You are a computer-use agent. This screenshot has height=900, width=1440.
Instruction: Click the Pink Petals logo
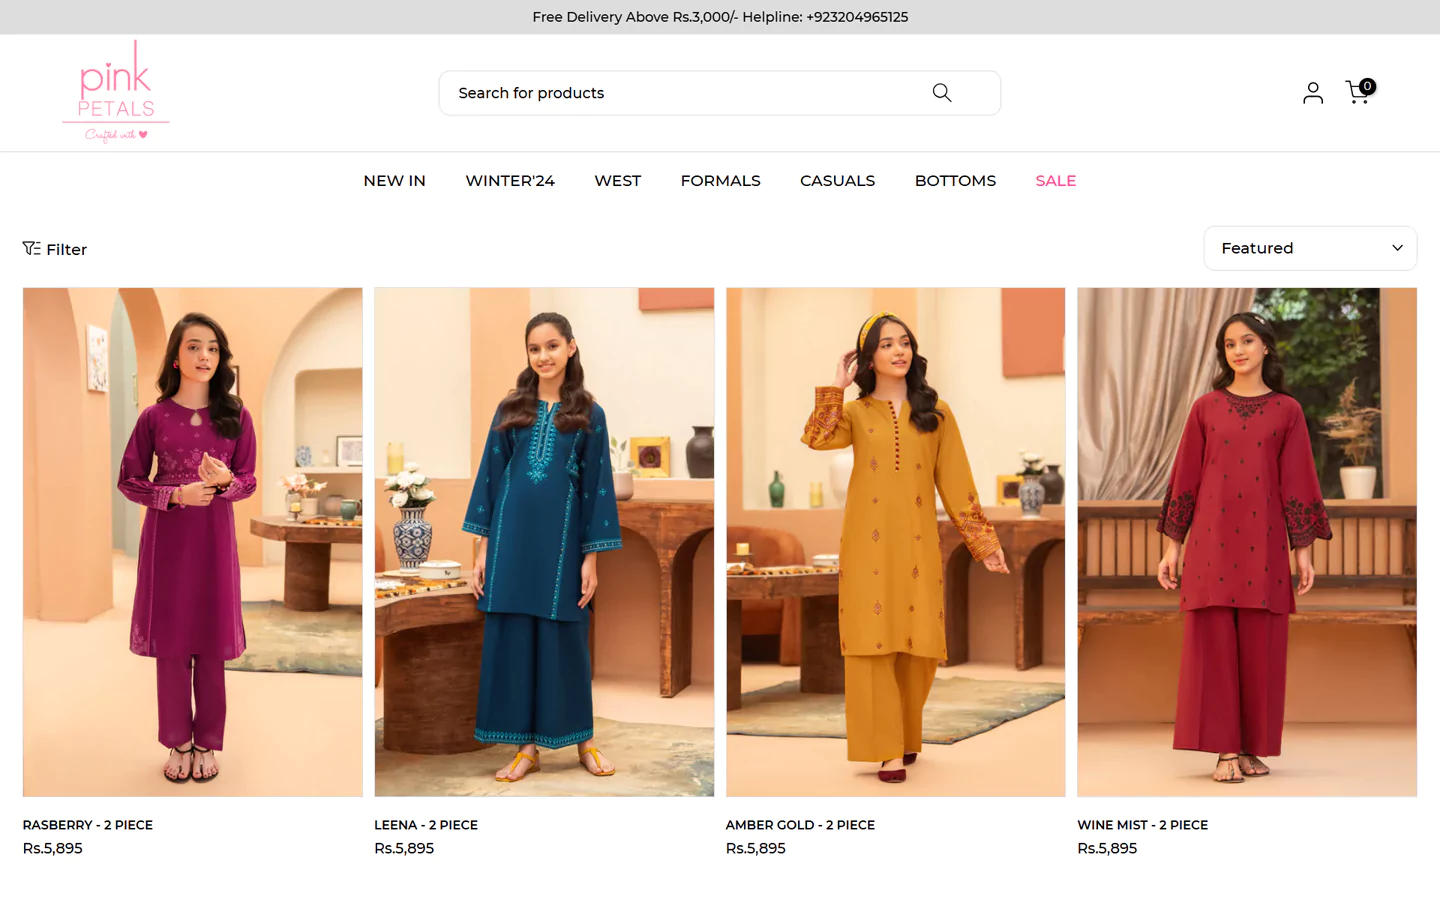tap(116, 92)
